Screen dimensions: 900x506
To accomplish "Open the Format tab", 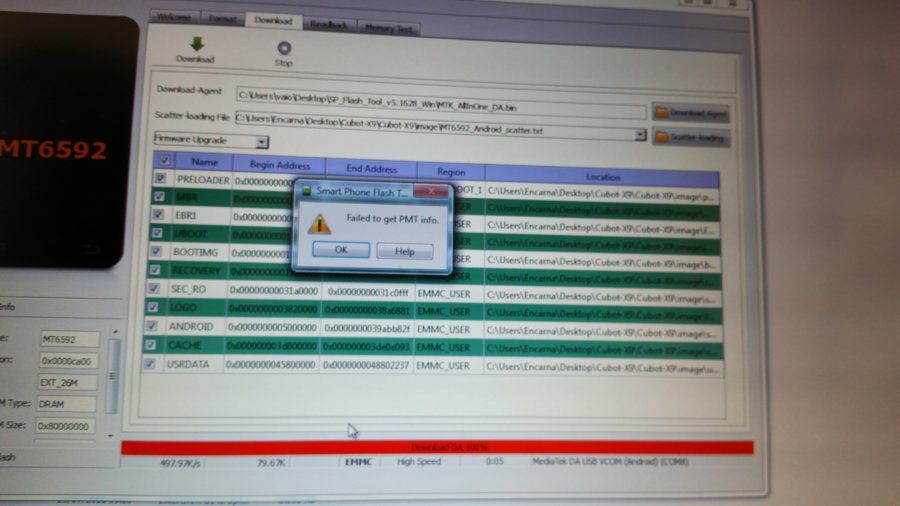I will 222,19.
